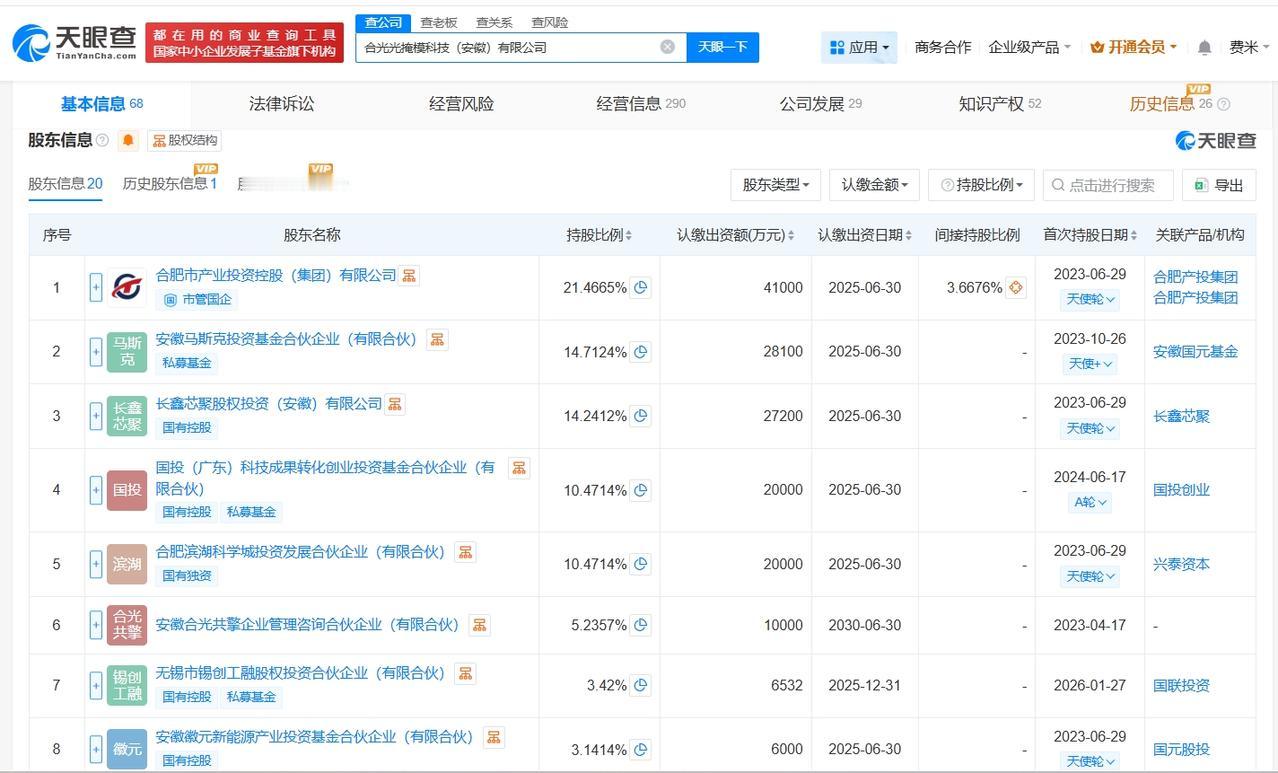
Task: Click pie chart icon beside 5.2357% shareholding
Action: [x=641, y=624]
